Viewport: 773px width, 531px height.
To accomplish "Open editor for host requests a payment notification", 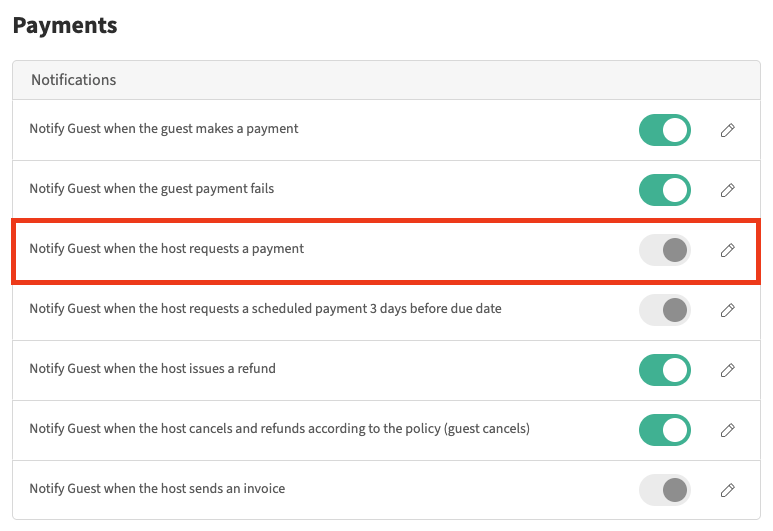I will click(x=728, y=250).
